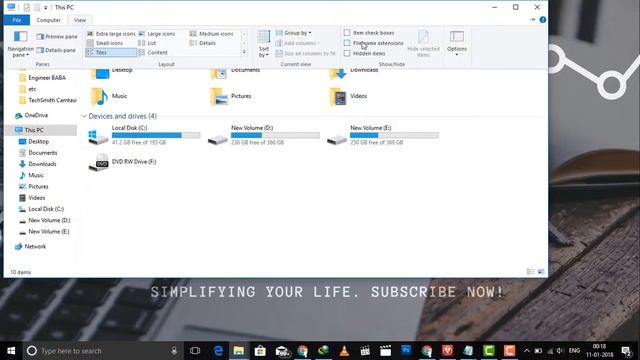Open the Navigation pane dropdown
The height and width of the screenshot is (360, 640).
[20, 44]
